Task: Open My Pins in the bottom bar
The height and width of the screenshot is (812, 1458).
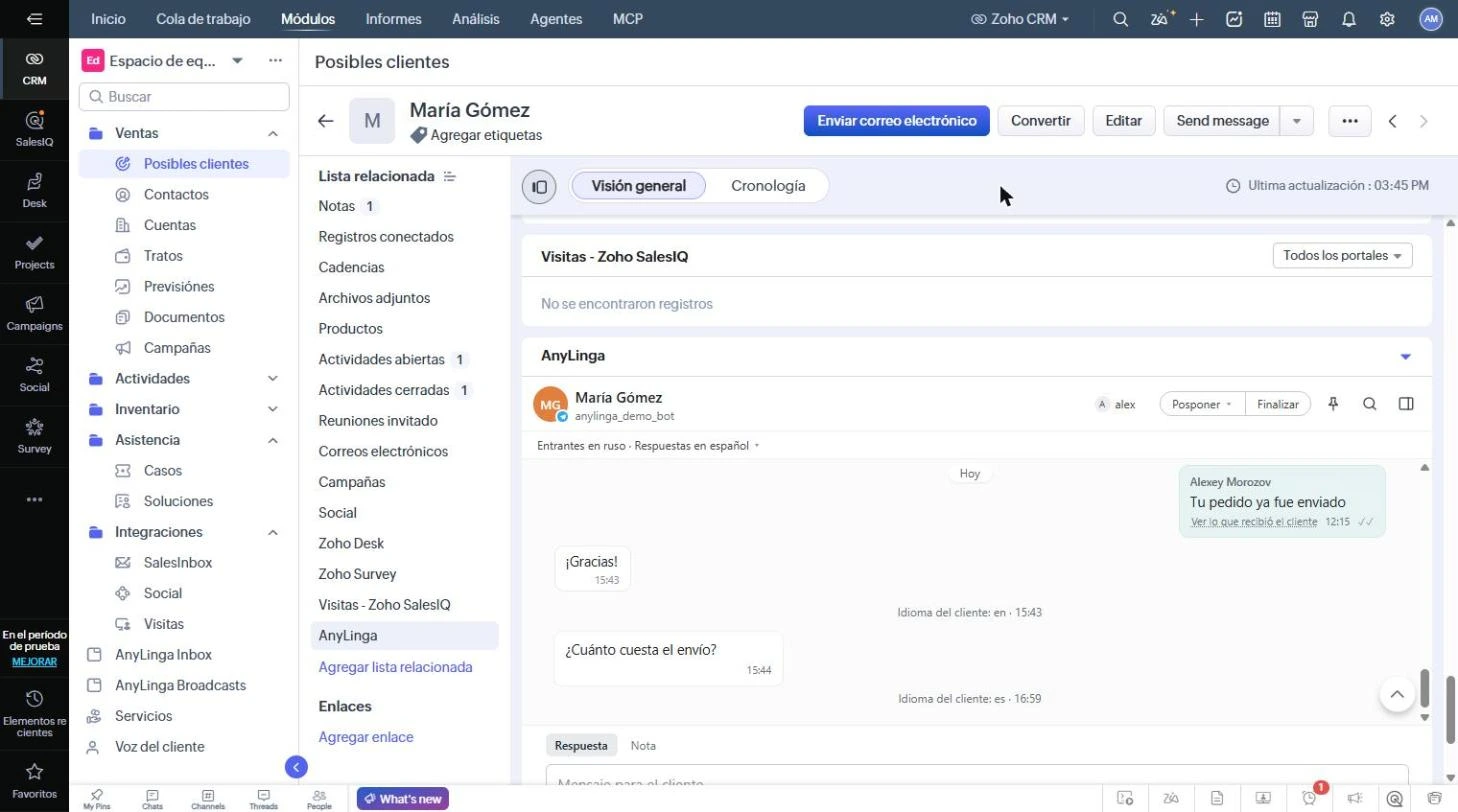Action: [97, 799]
